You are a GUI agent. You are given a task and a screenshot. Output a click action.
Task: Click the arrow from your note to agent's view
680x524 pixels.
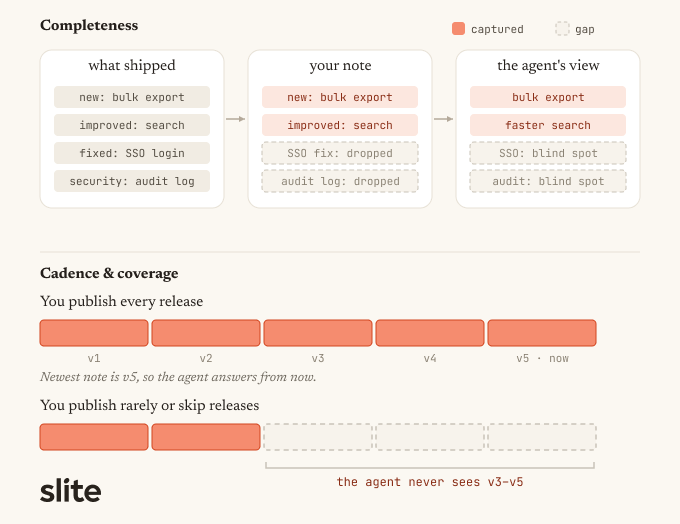click(444, 119)
